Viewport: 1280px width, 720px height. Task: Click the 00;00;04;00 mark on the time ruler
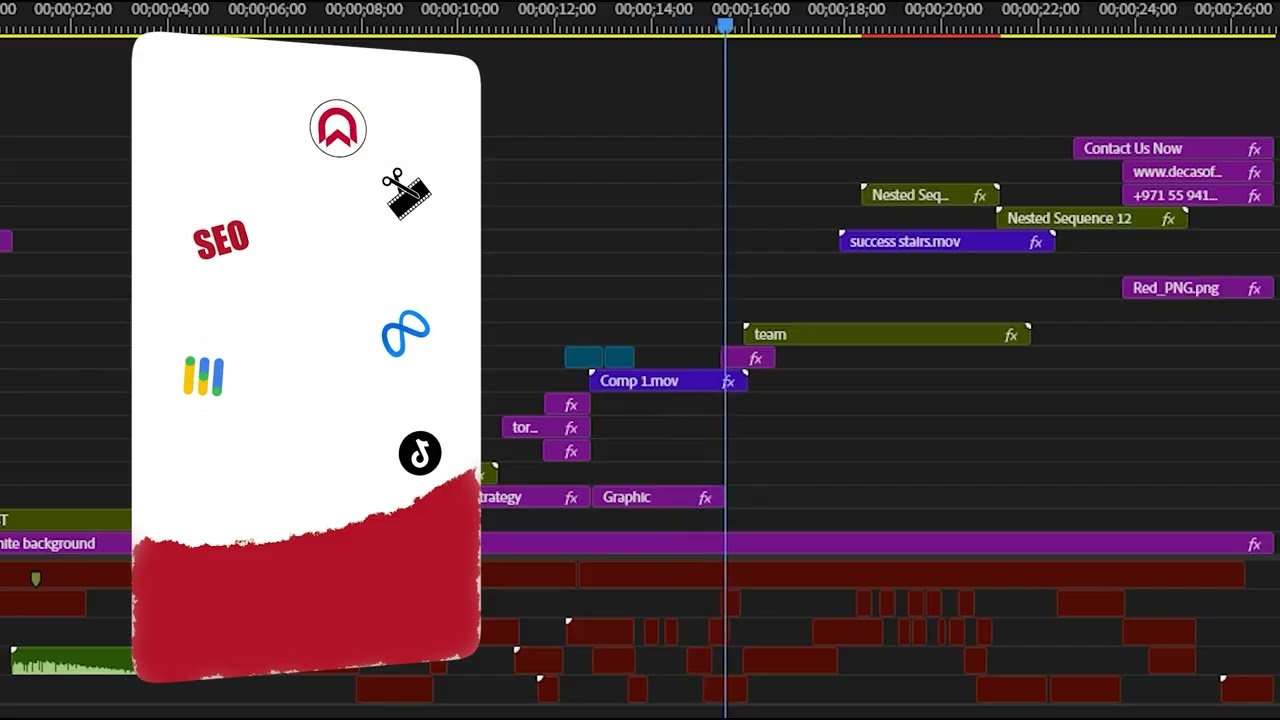169,10
